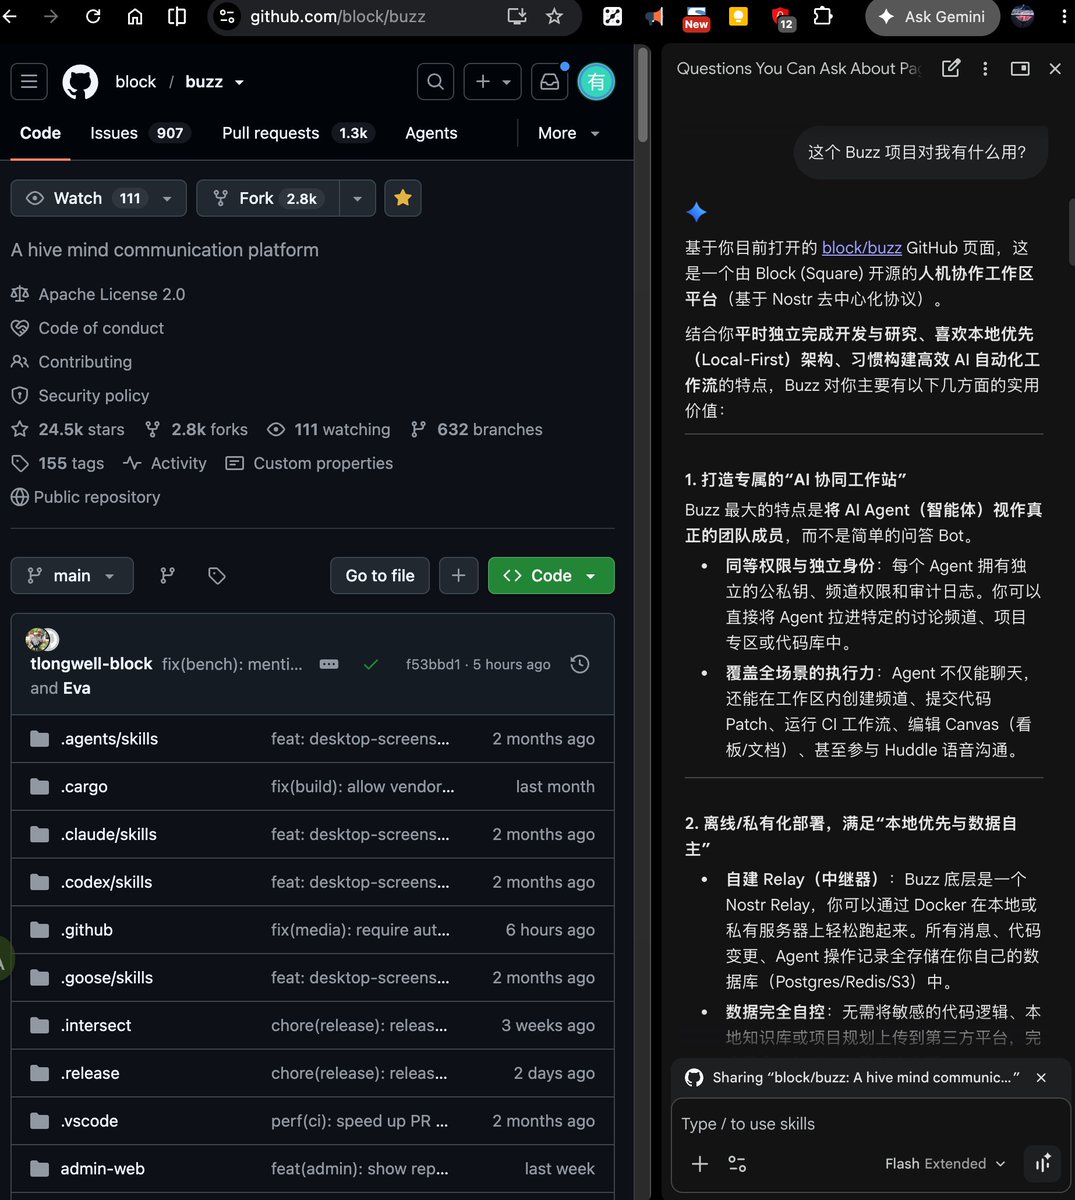Stop sharing block/buzz tab with Gemini
Image resolution: width=1075 pixels, height=1200 pixels.
click(1041, 1077)
